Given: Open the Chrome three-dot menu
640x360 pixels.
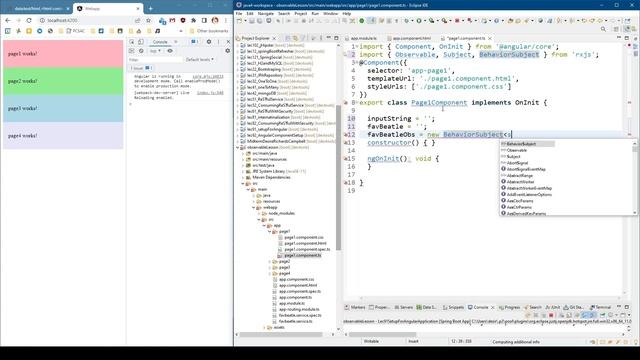Looking at the screenshot, I should [x=225, y=20].
